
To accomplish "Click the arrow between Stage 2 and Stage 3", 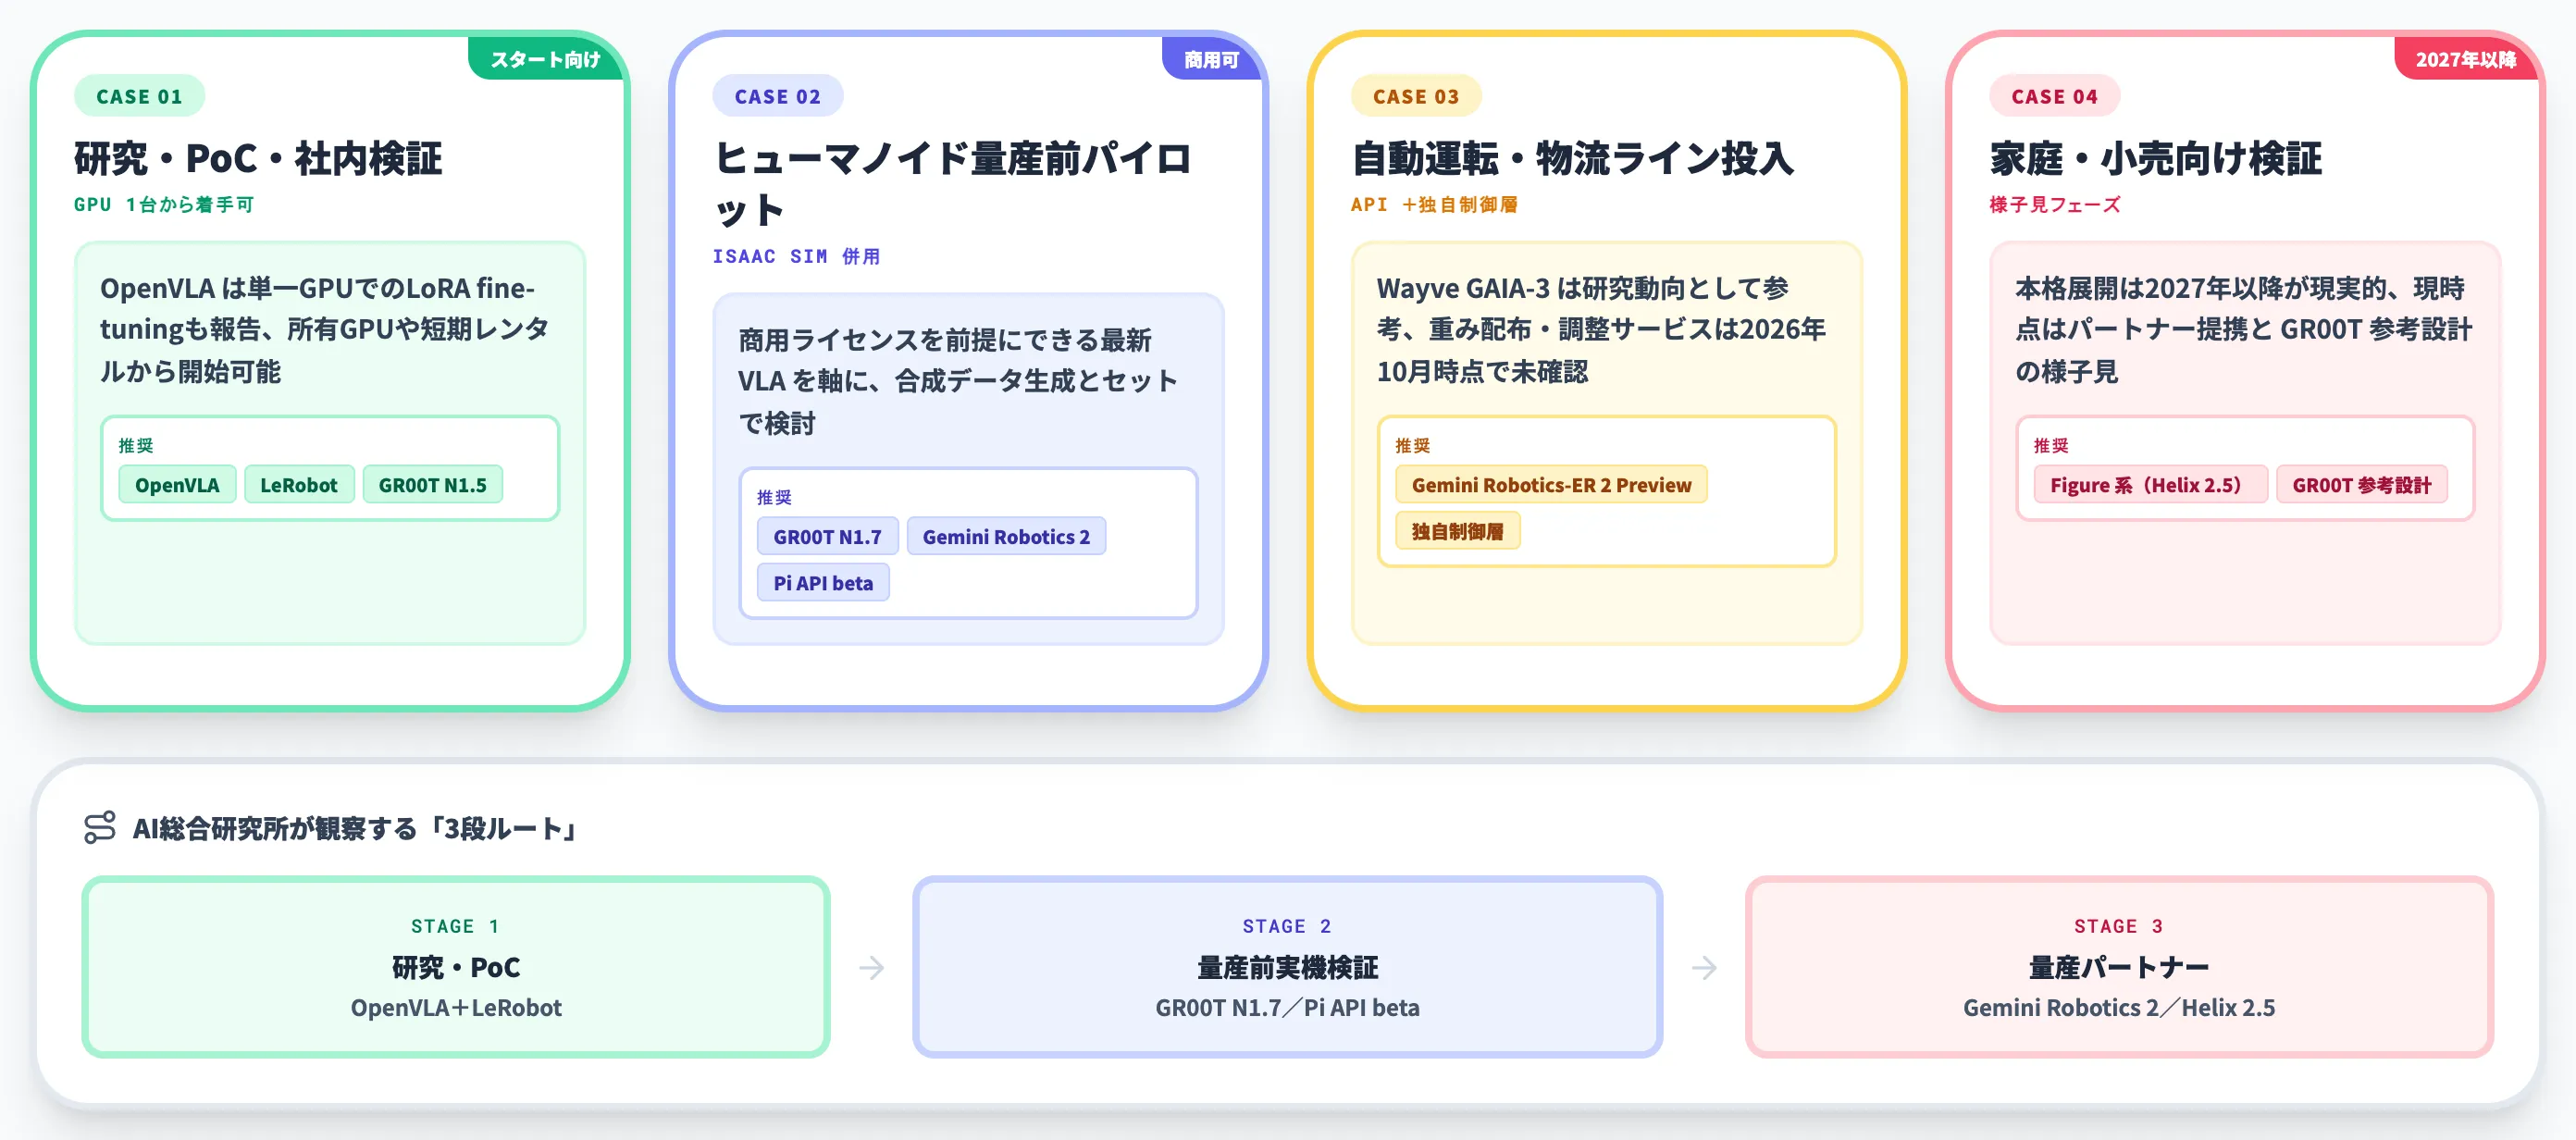I will click(1704, 968).
